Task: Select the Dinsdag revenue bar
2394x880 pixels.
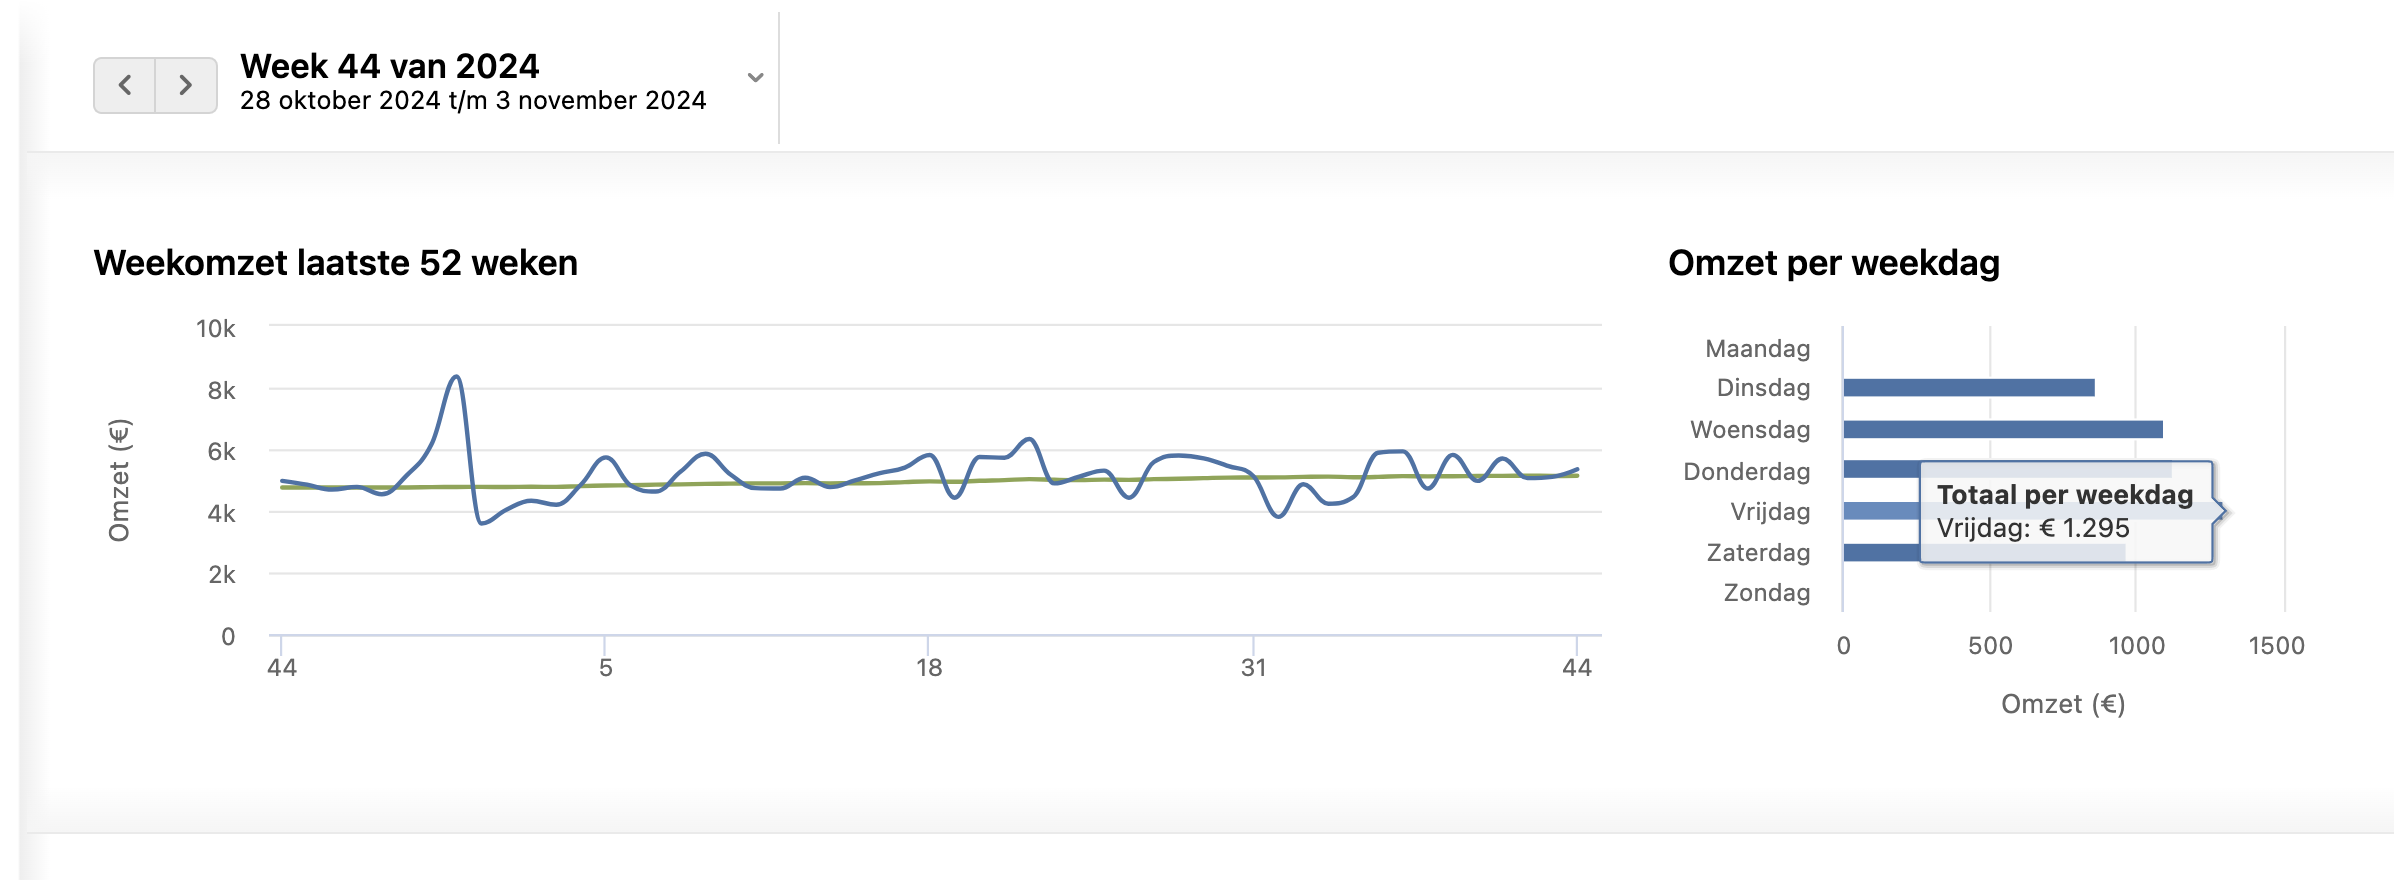Action: pyautogui.click(x=1968, y=388)
